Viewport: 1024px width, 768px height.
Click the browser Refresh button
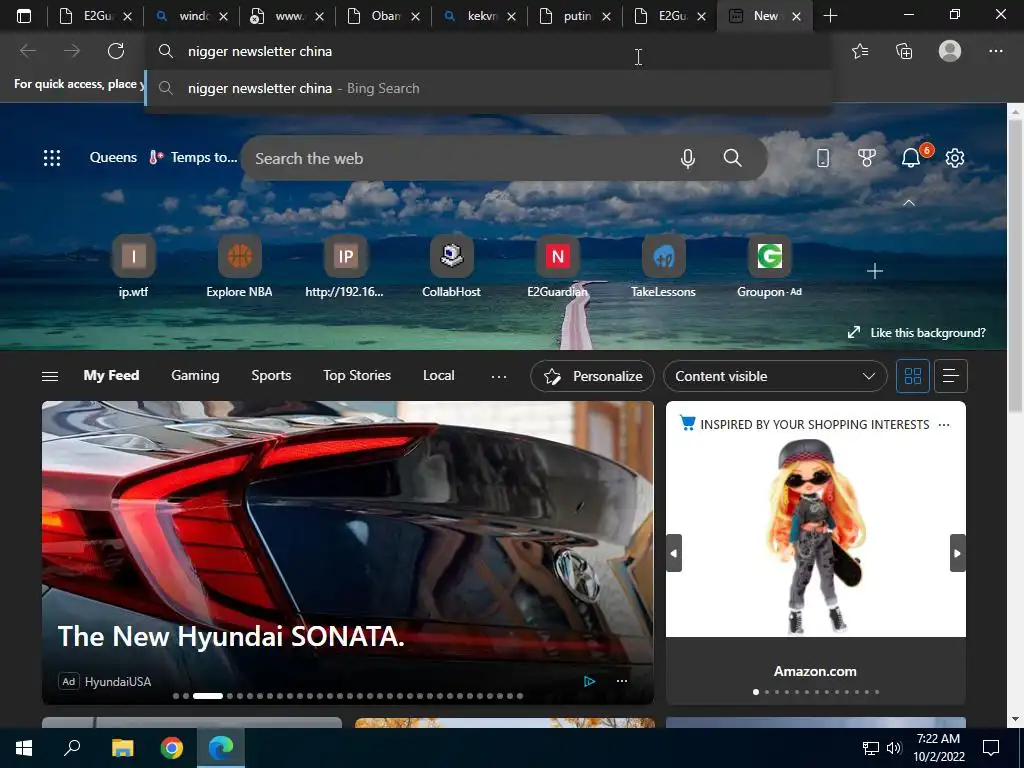[x=116, y=51]
